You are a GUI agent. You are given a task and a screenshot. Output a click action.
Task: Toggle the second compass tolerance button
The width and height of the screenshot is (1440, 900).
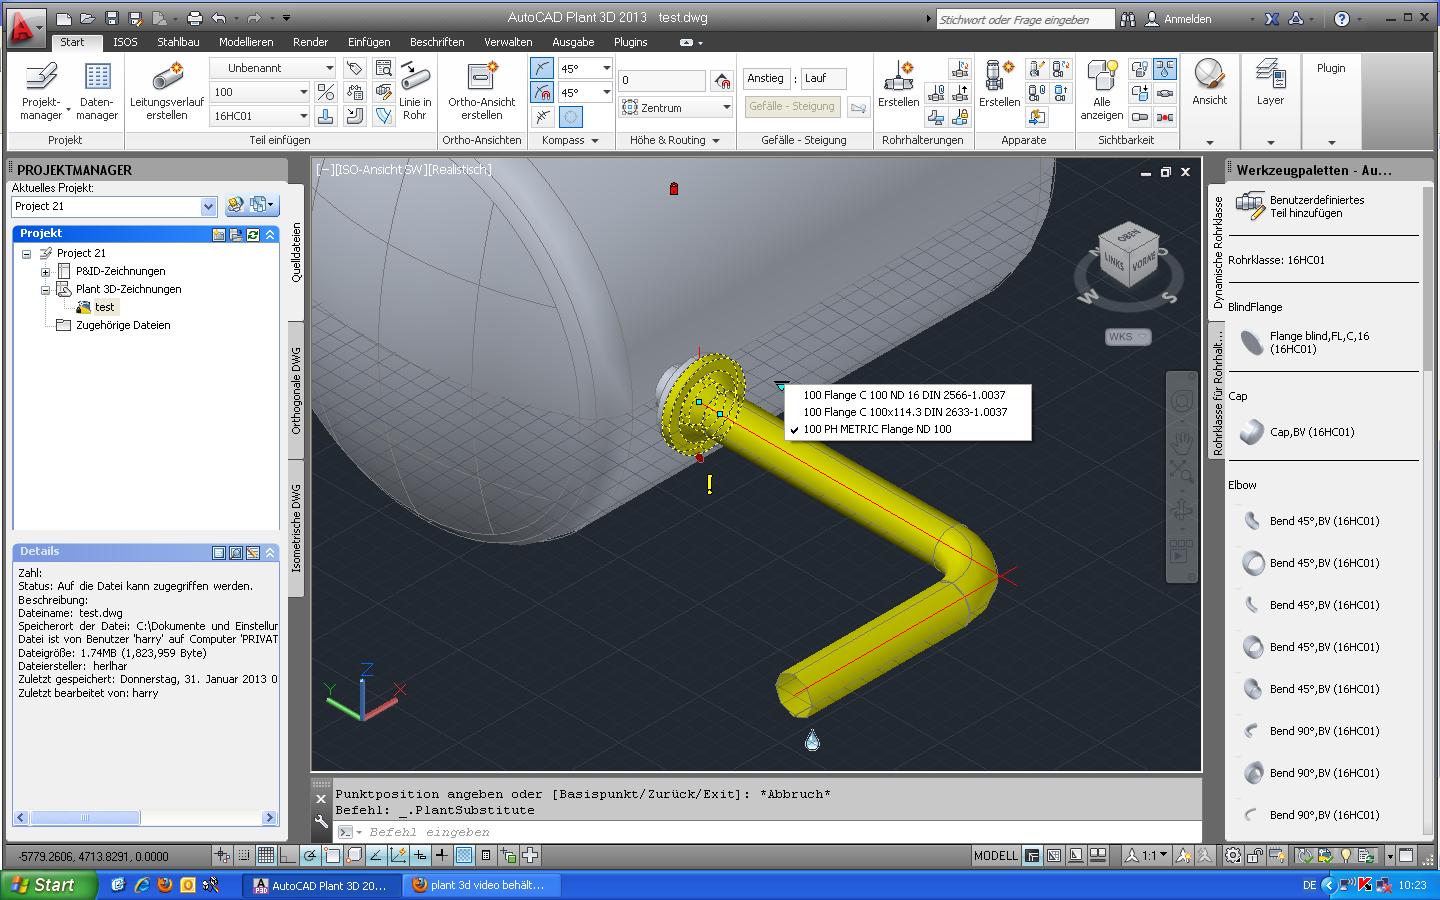pos(541,92)
